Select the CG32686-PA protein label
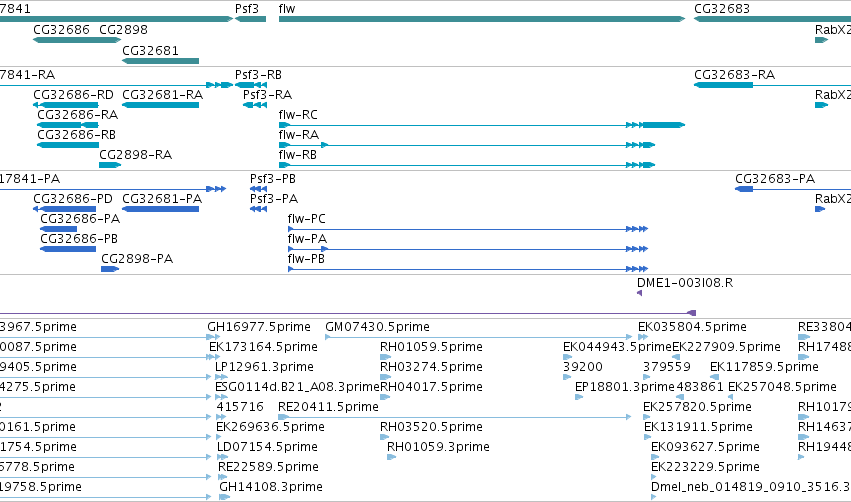Image resolution: width=851 pixels, height=502 pixels. [x=80, y=219]
